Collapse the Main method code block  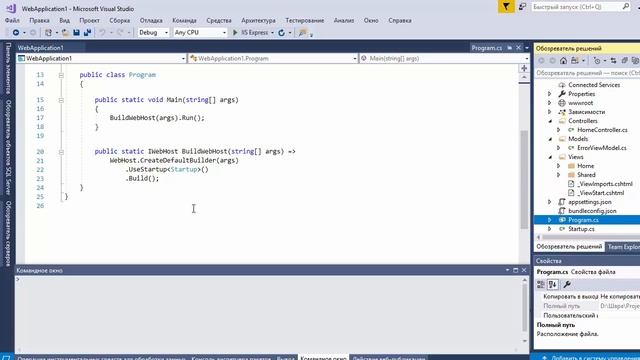click(61, 100)
